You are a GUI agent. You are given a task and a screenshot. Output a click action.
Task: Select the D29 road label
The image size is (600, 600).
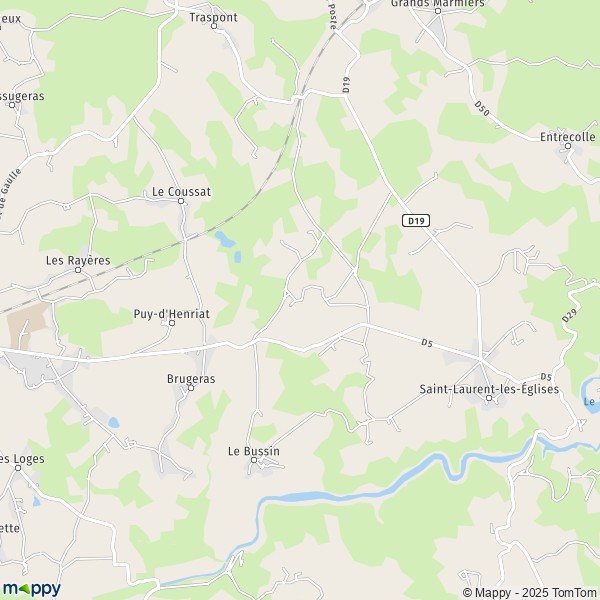pyautogui.click(x=569, y=316)
